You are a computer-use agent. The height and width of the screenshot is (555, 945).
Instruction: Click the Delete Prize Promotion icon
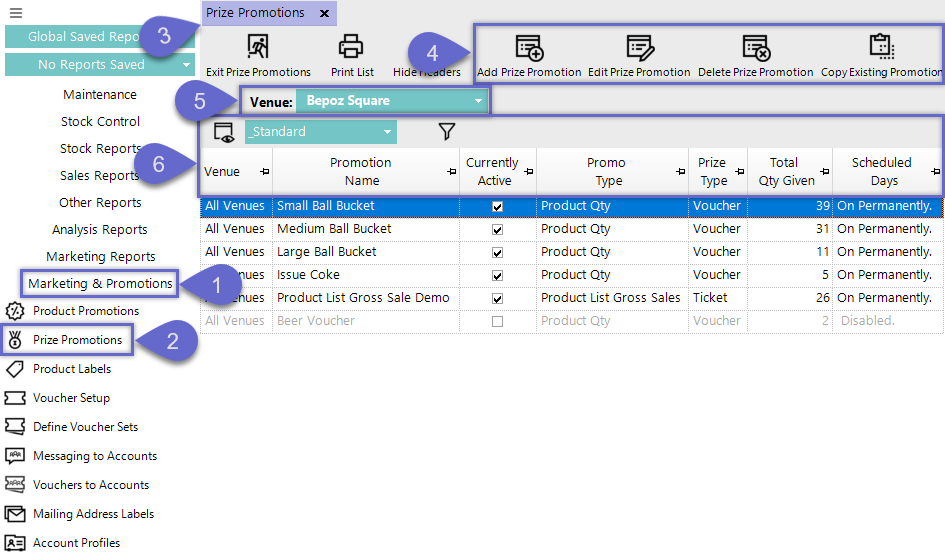[755, 47]
